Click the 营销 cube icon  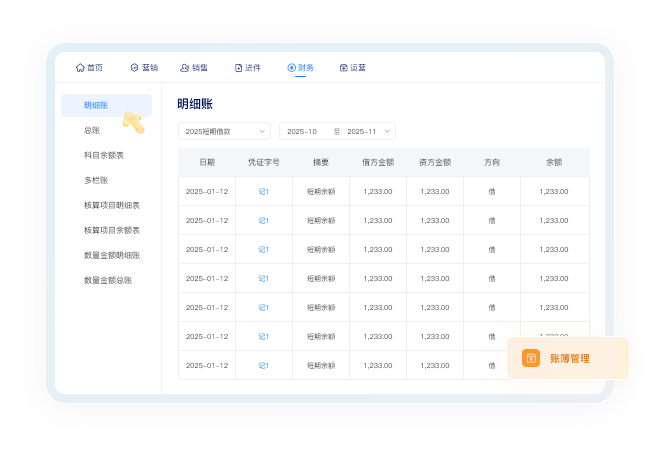click(x=134, y=68)
